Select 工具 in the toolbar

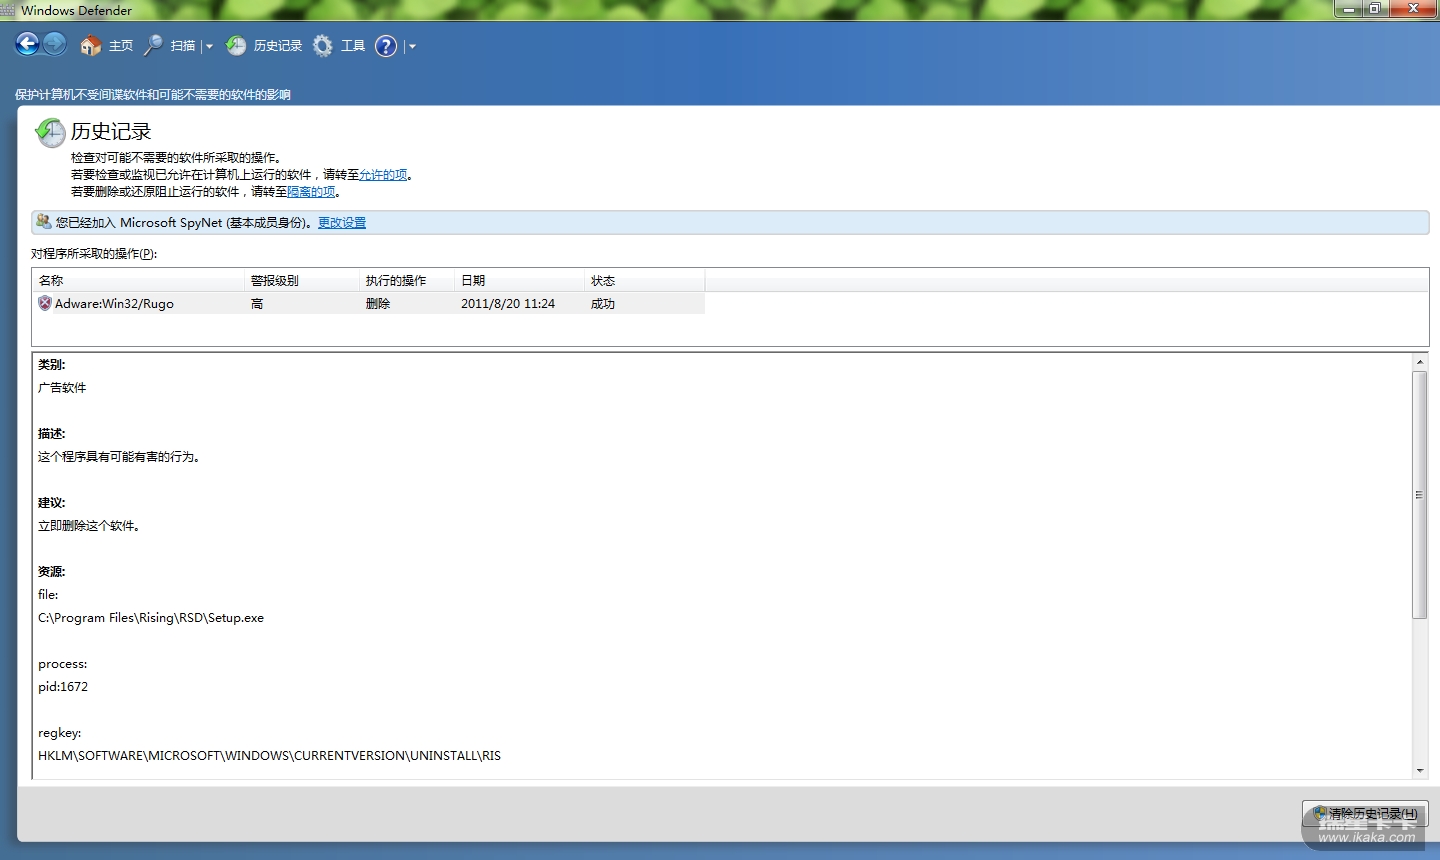click(x=353, y=46)
